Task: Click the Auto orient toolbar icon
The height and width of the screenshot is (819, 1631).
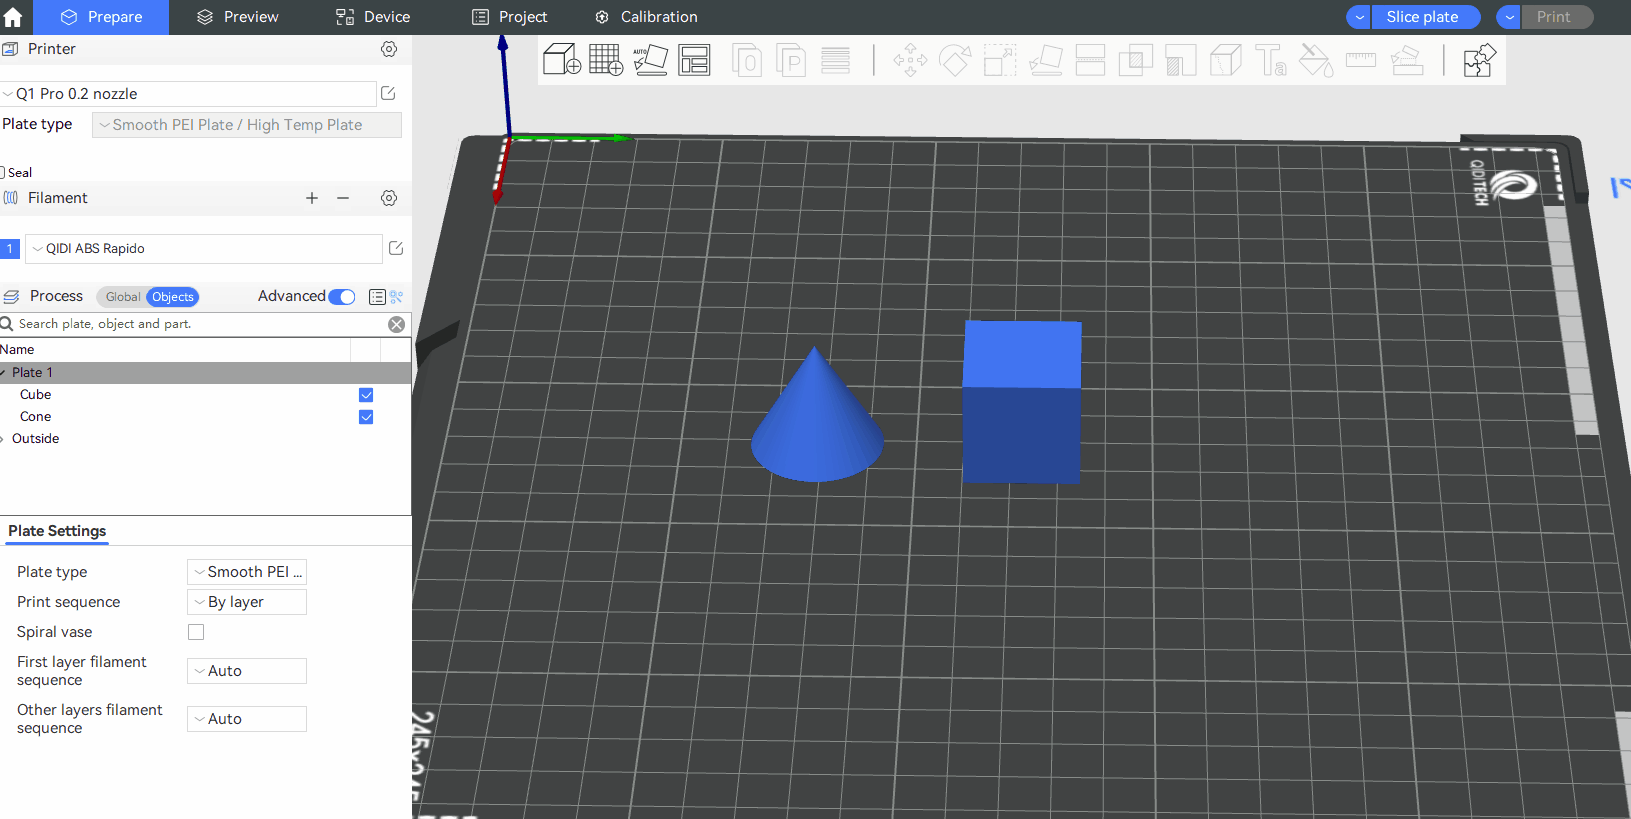Action: coord(650,60)
